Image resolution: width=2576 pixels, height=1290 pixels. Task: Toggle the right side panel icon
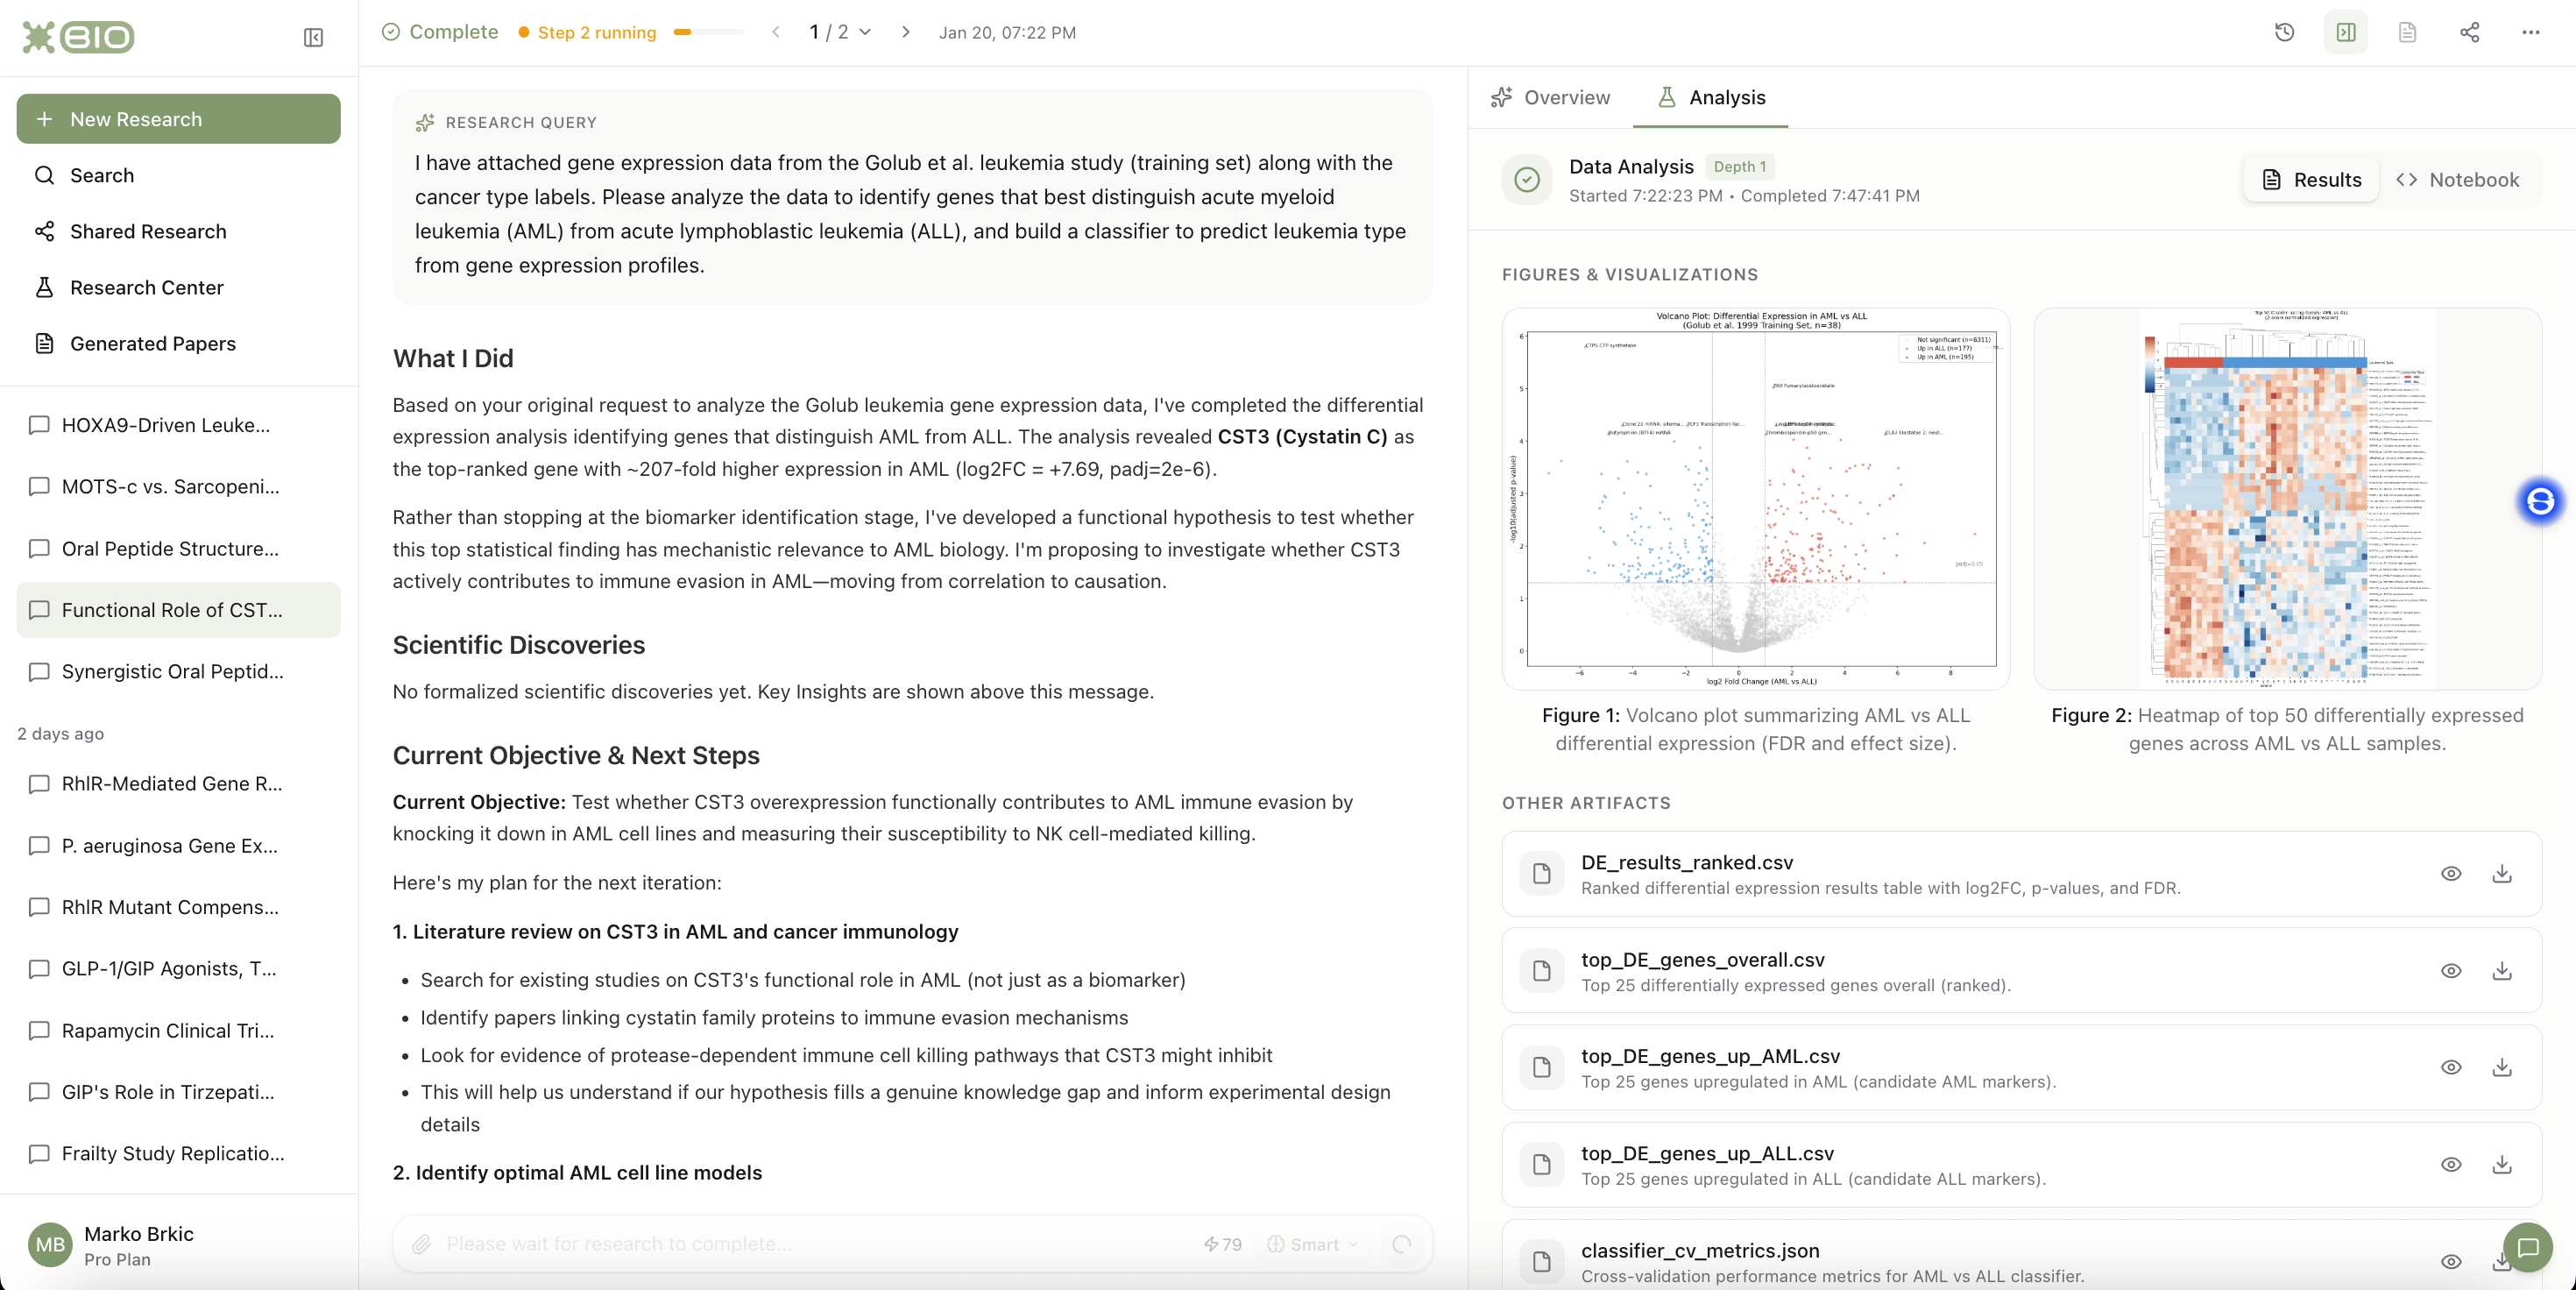point(2345,32)
